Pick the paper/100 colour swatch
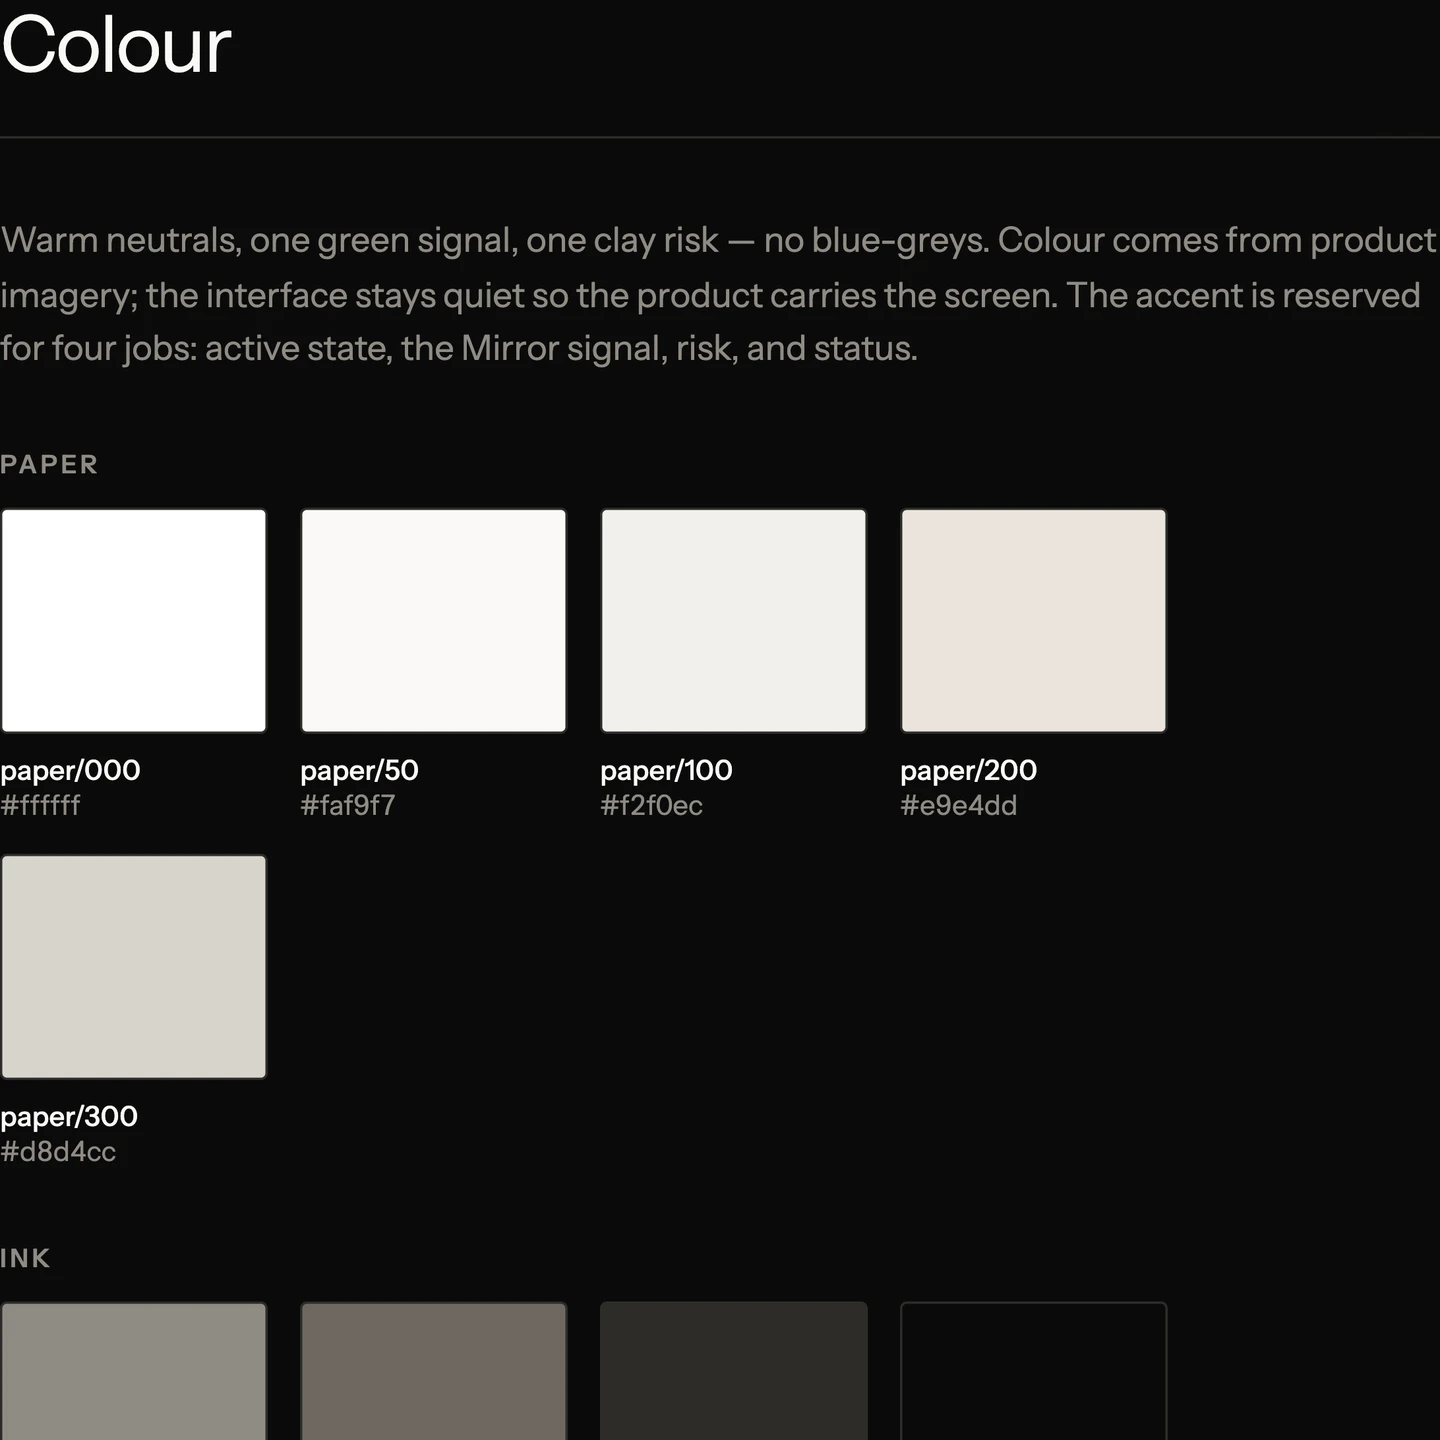 tap(734, 621)
